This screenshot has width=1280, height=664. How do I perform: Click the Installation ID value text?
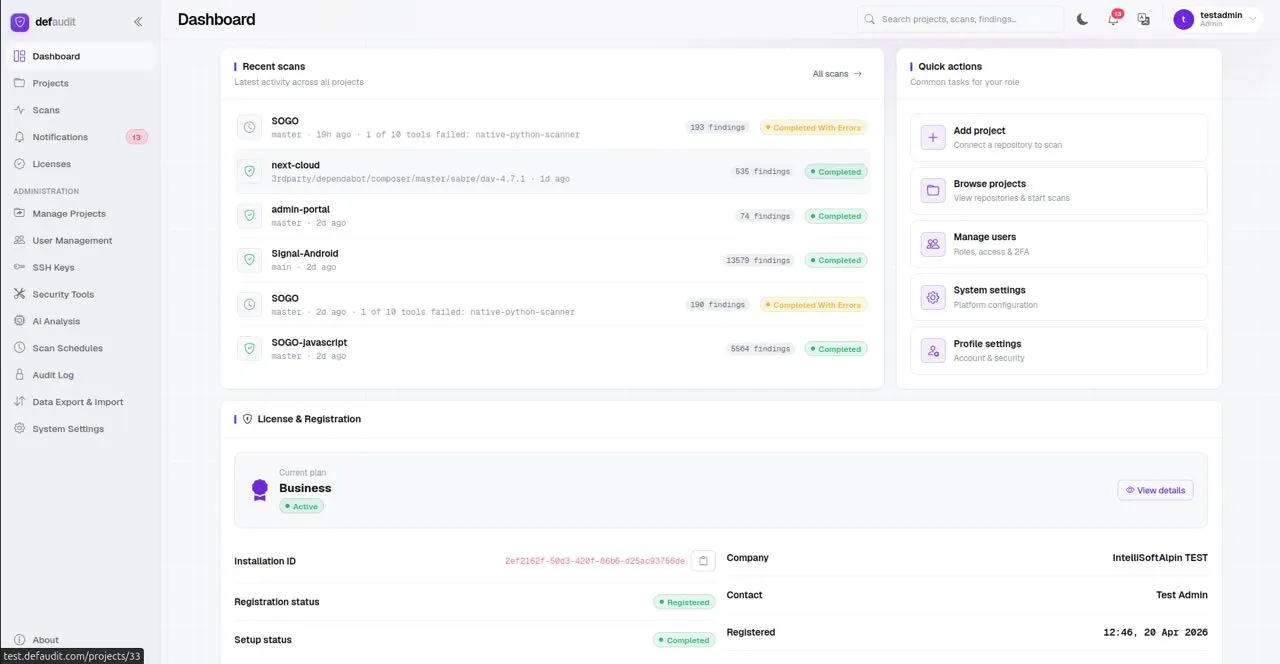(595, 561)
